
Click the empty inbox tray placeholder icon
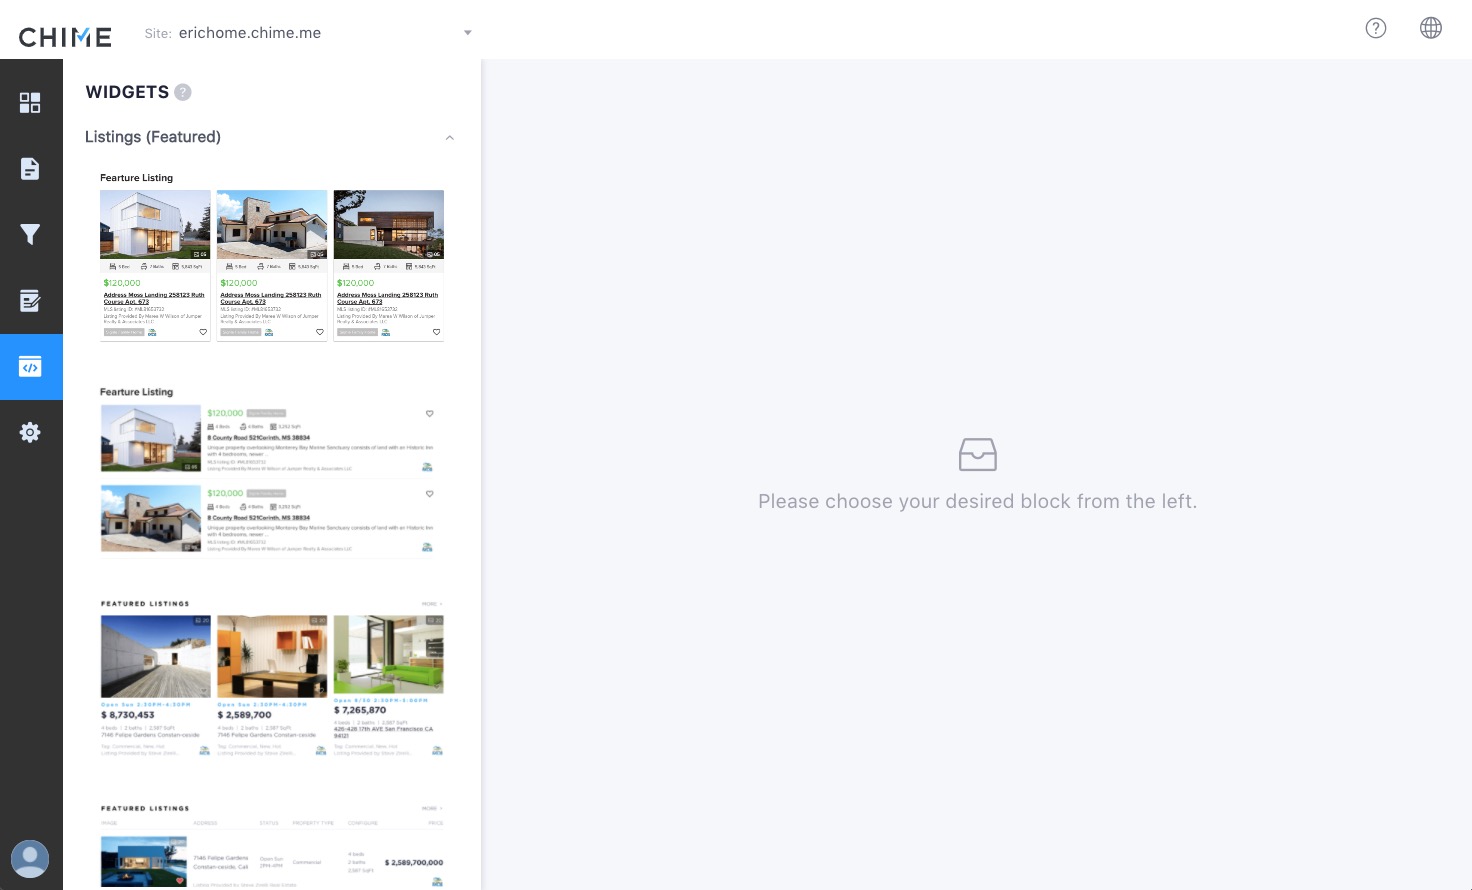coord(977,455)
